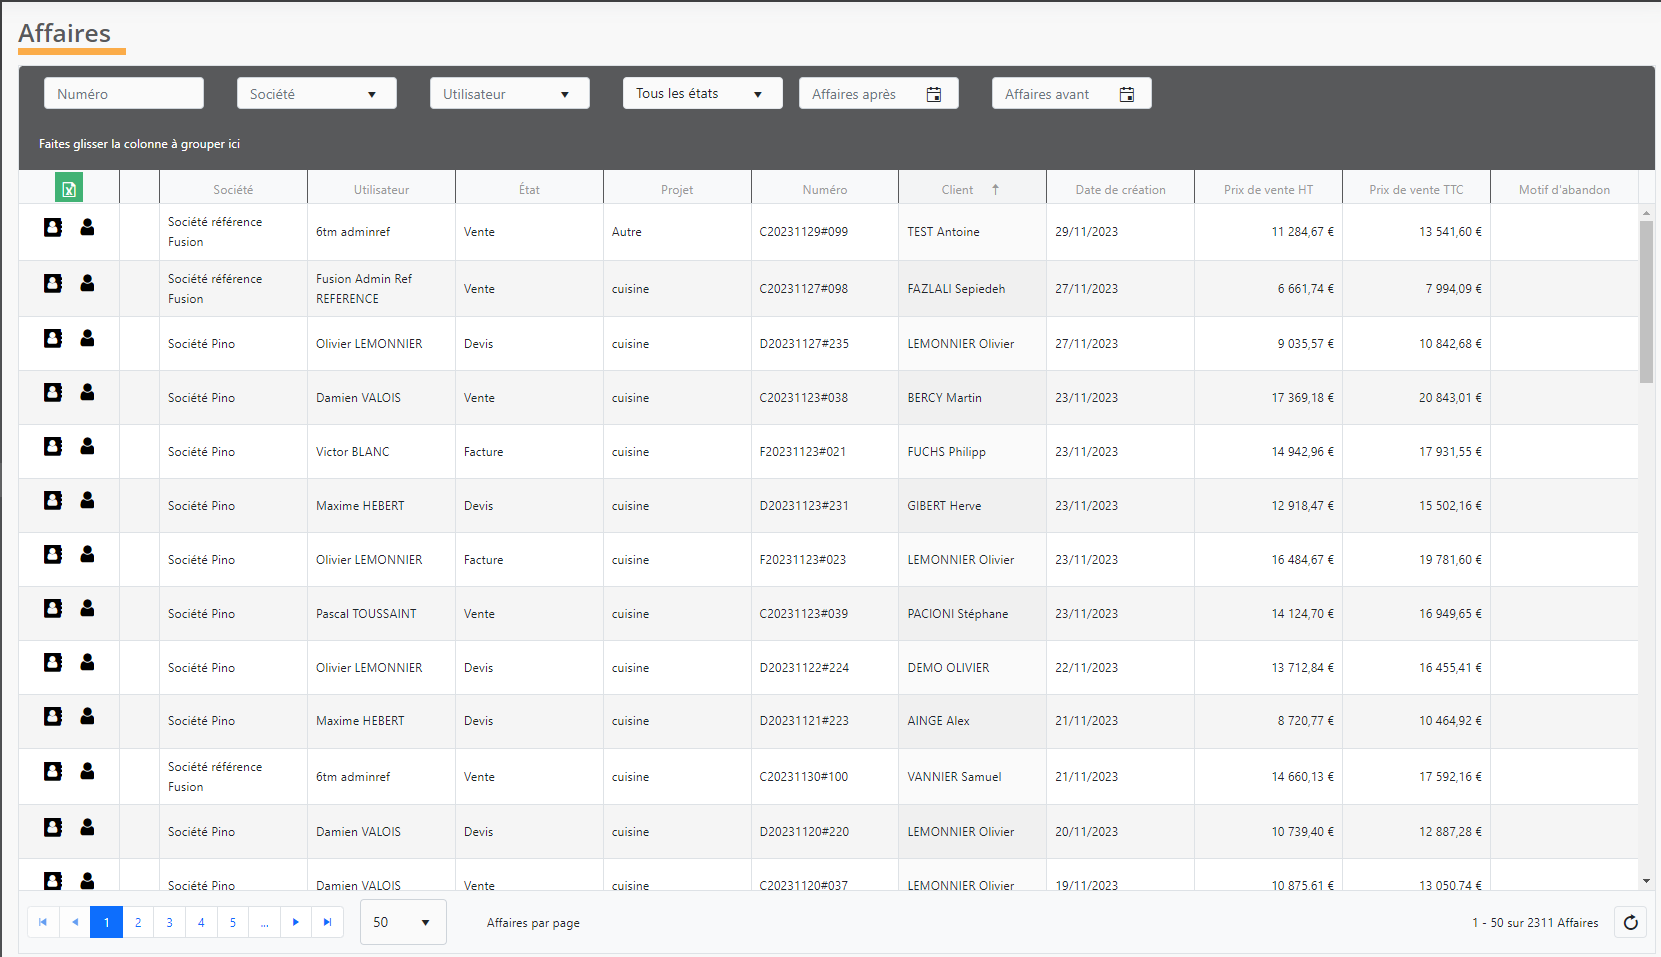Go to the last page of results

click(327, 922)
